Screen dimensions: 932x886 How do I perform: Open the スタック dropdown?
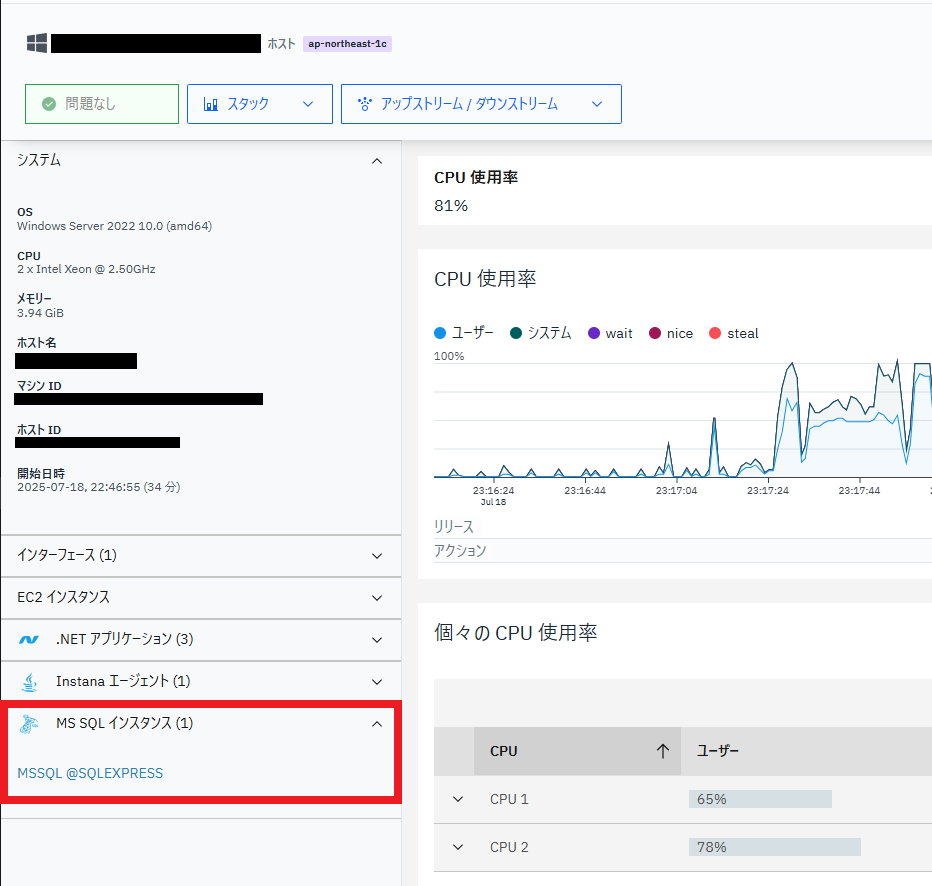click(260, 104)
